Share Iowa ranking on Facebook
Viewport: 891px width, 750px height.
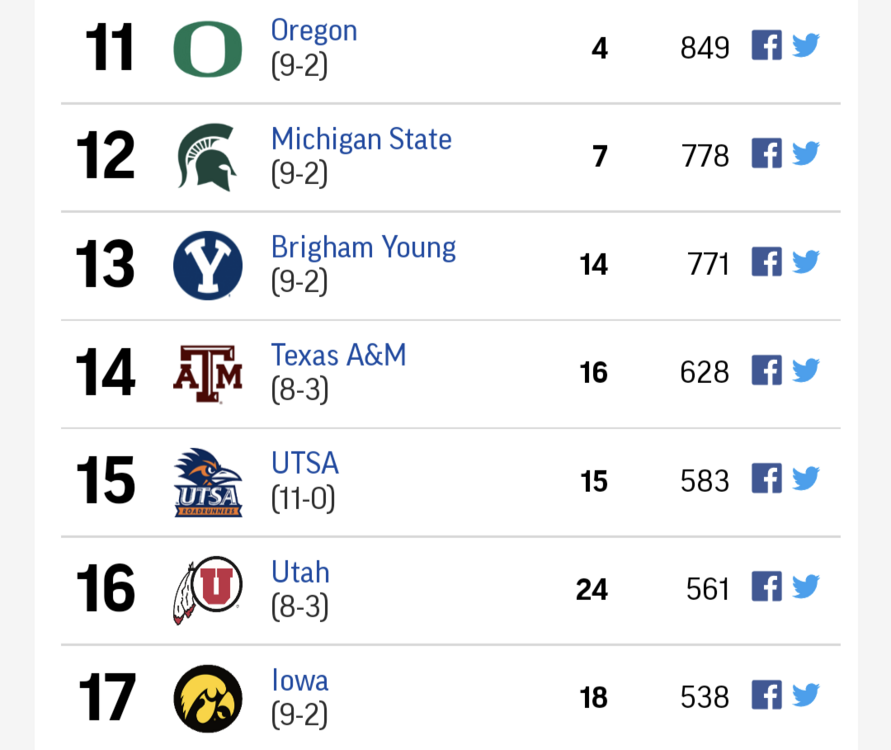click(767, 695)
